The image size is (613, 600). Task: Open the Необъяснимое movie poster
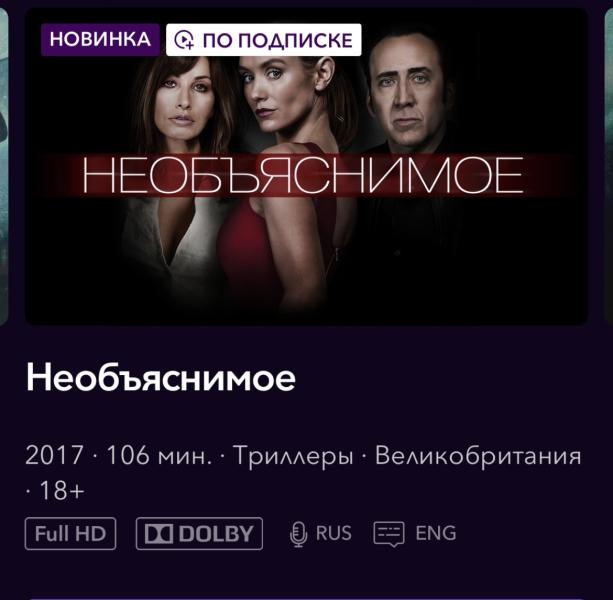click(x=306, y=166)
